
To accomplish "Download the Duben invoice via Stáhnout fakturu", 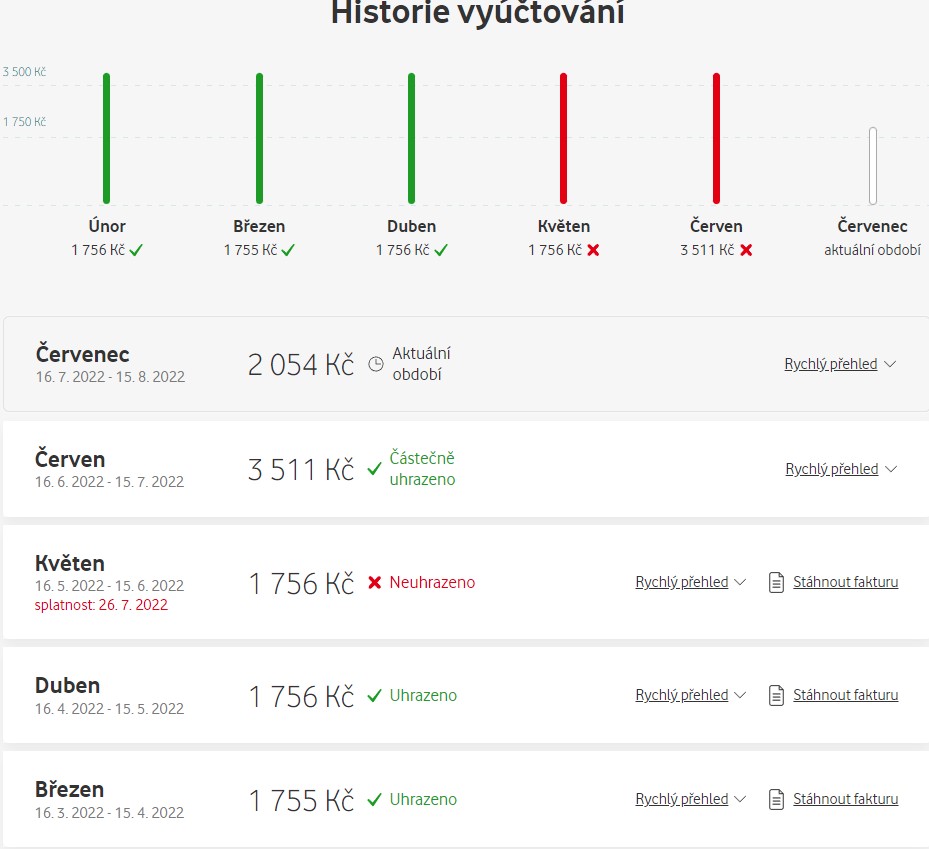I will tap(845, 695).
